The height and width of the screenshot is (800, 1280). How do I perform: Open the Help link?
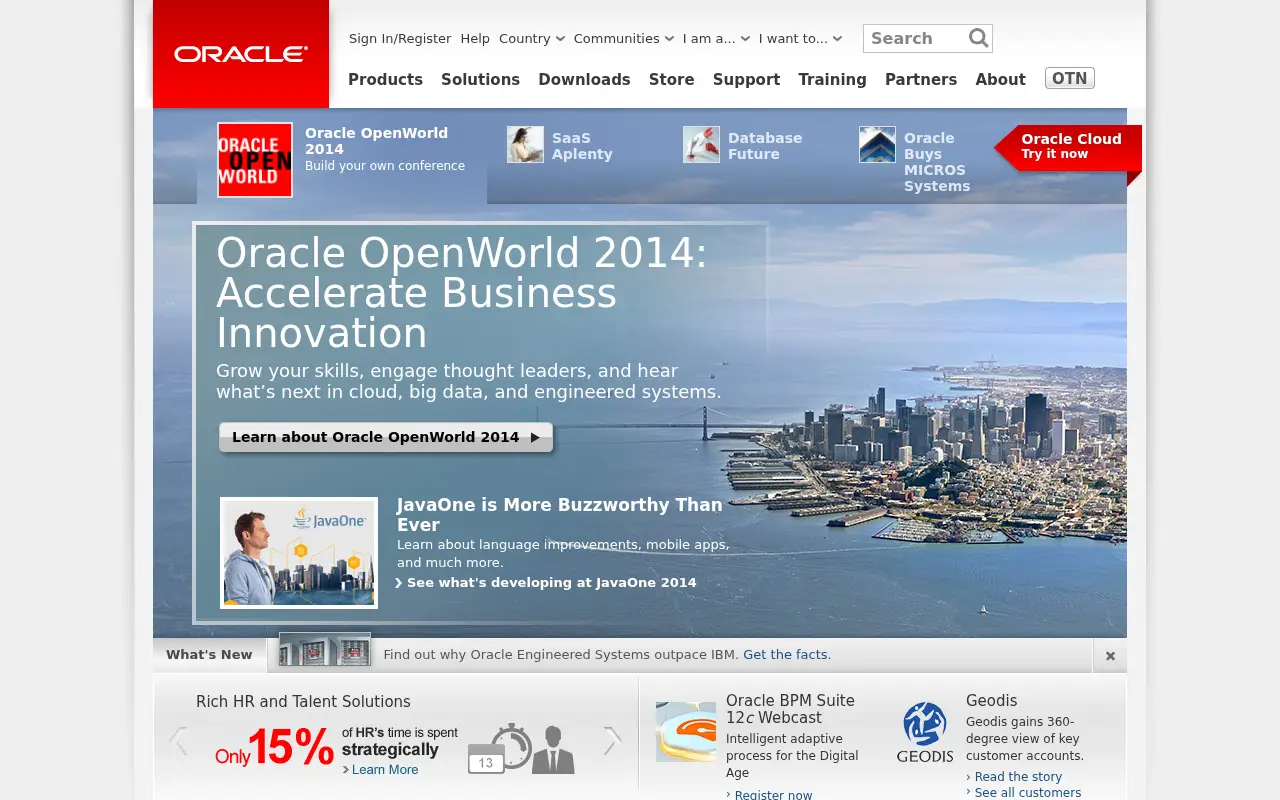point(475,38)
